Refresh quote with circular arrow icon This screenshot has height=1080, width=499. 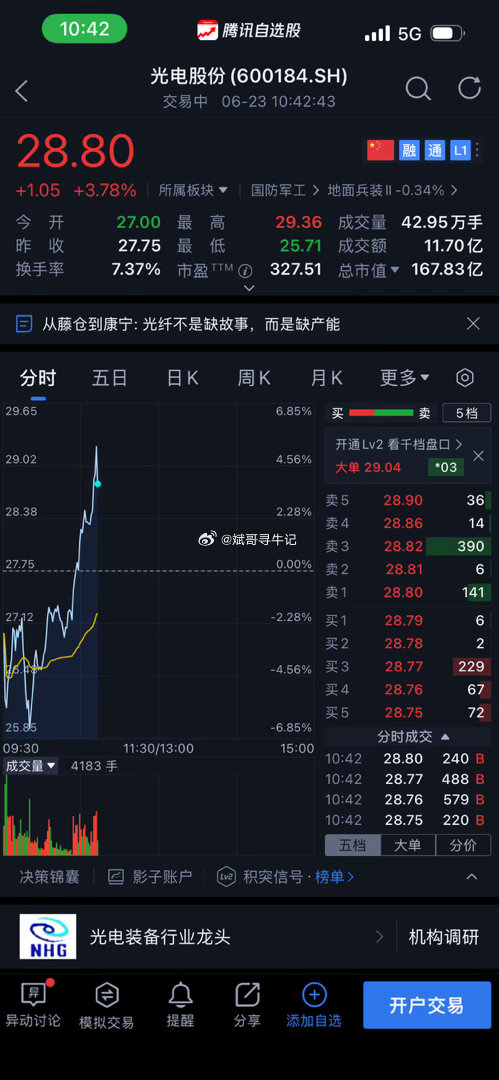coord(469,88)
